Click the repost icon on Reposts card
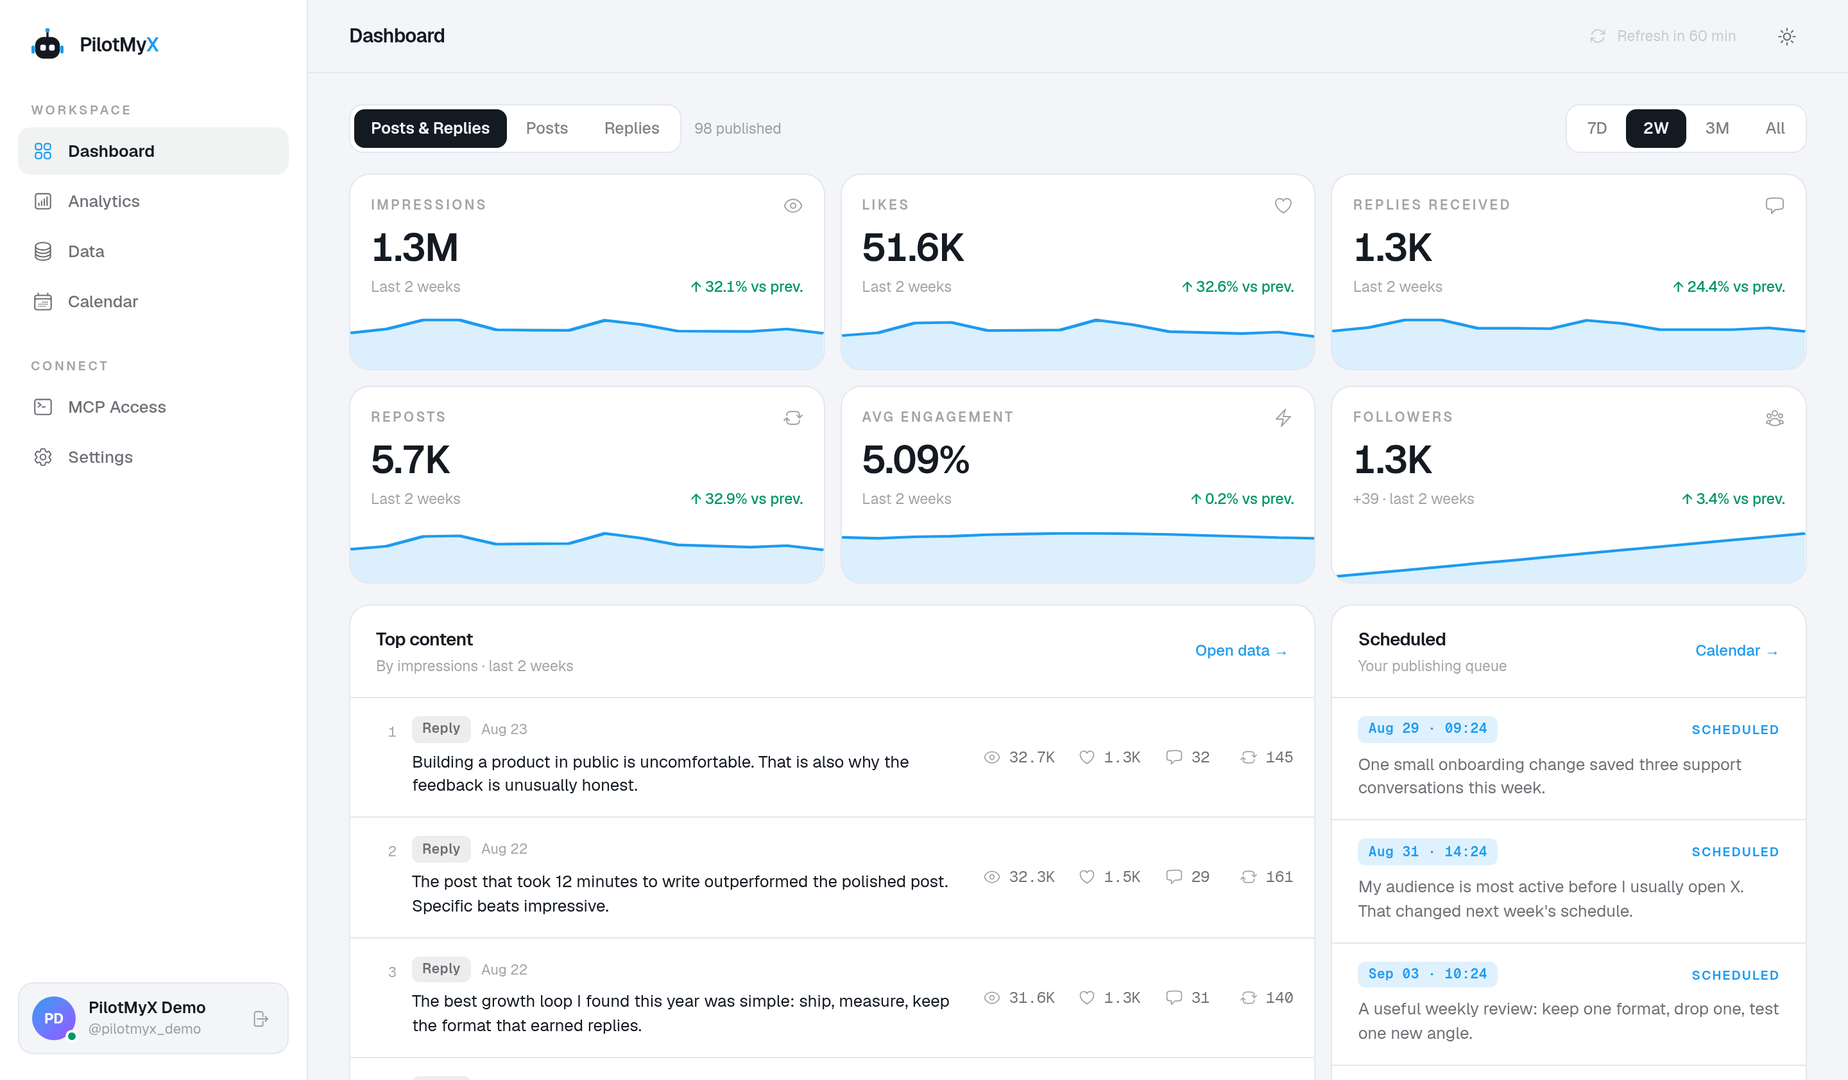Screen dimensions: 1848x1080 [x=793, y=417]
